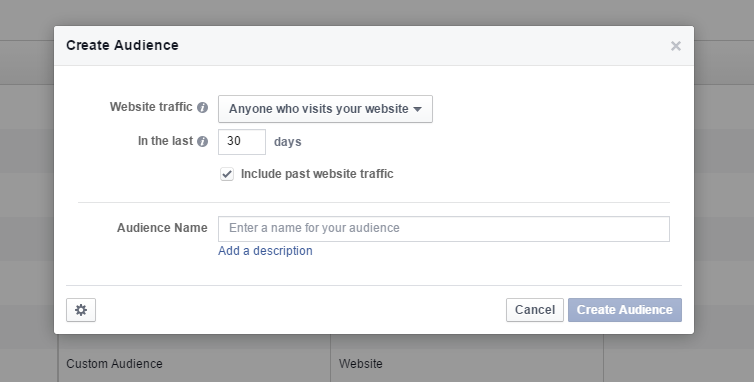Open the gear settings button
Screen dimensions: 754x382
[x=81, y=310]
